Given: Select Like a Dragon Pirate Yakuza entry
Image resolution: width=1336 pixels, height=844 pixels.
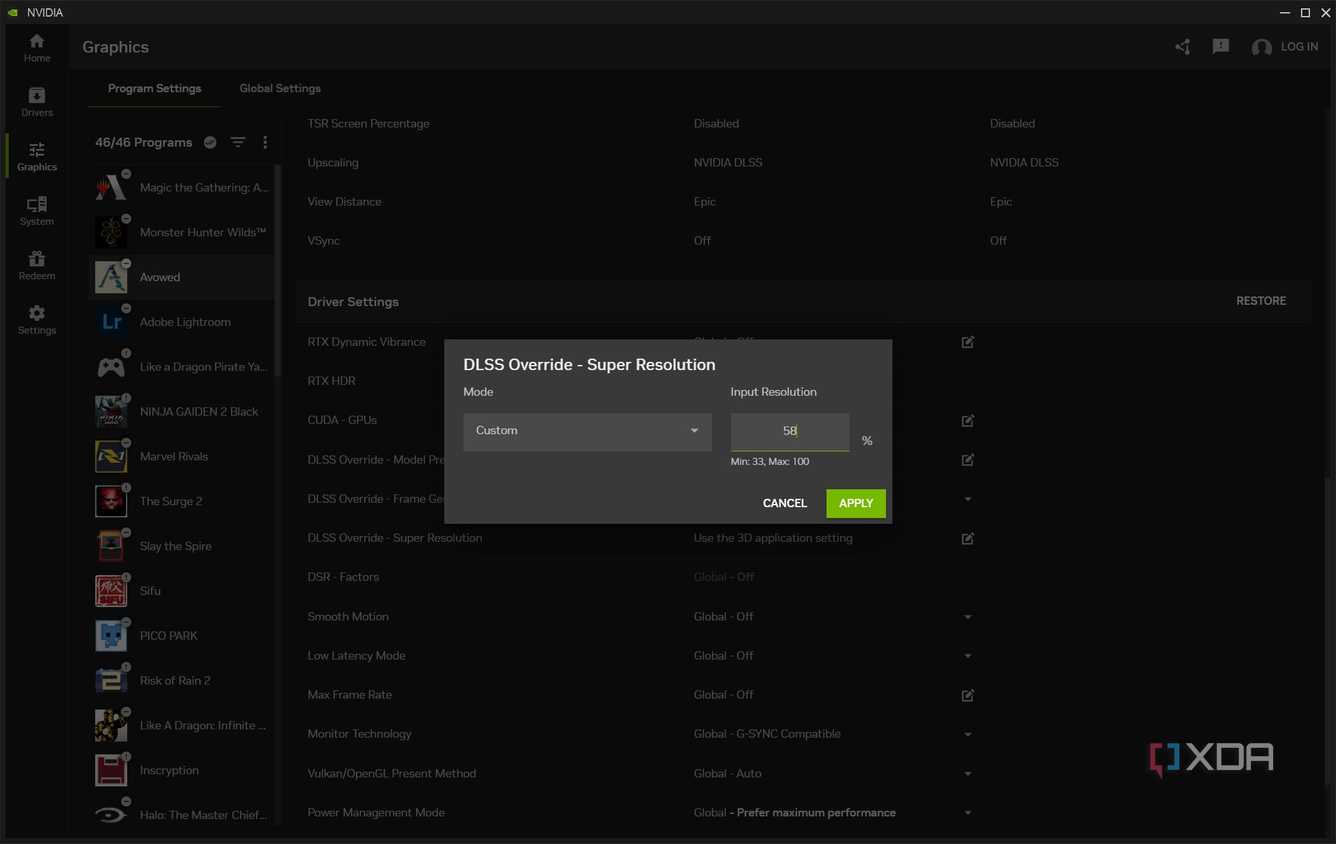Looking at the screenshot, I should [x=181, y=367].
